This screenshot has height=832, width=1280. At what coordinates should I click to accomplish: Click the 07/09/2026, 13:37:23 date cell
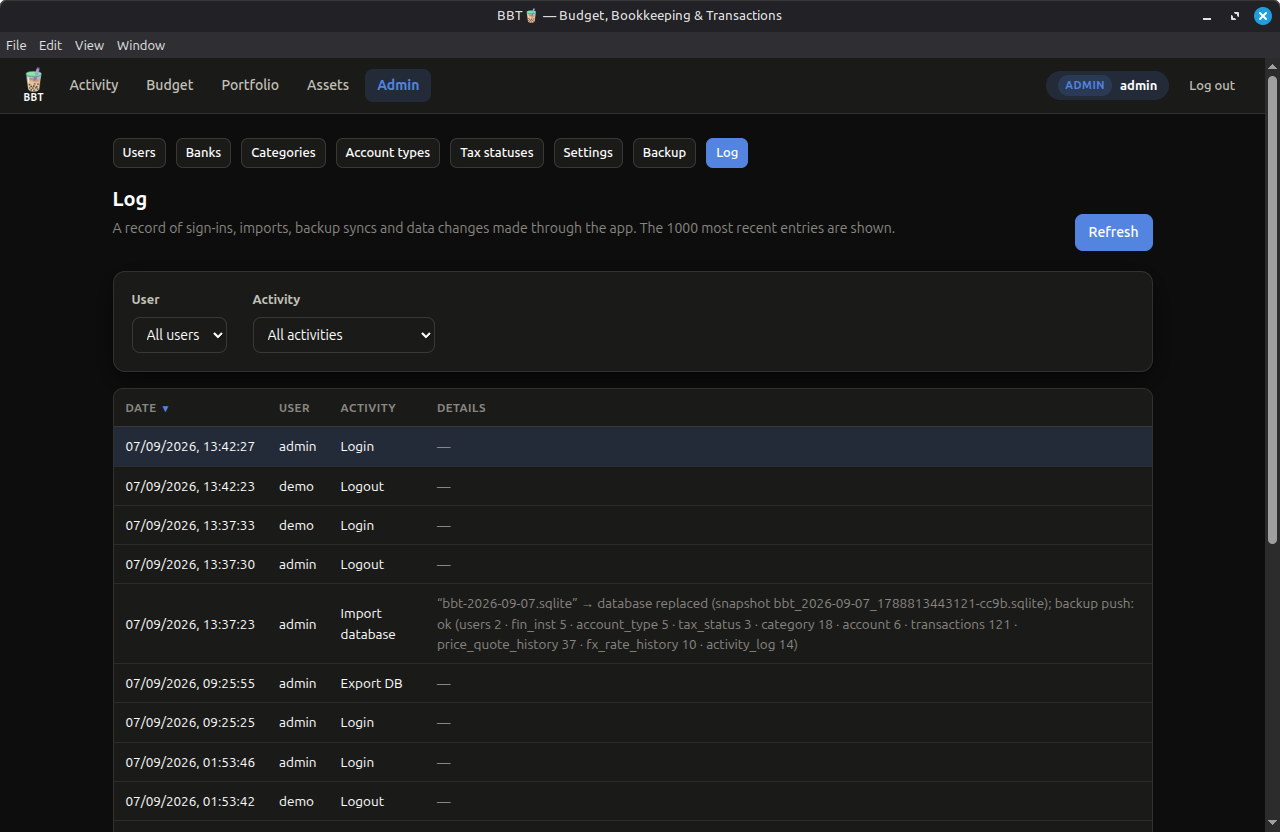tap(190, 624)
